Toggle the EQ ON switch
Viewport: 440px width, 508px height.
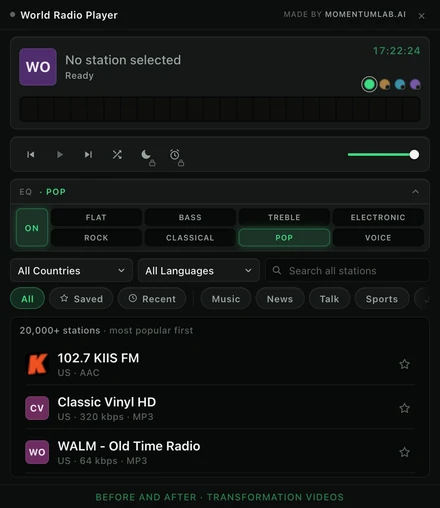(x=32, y=228)
